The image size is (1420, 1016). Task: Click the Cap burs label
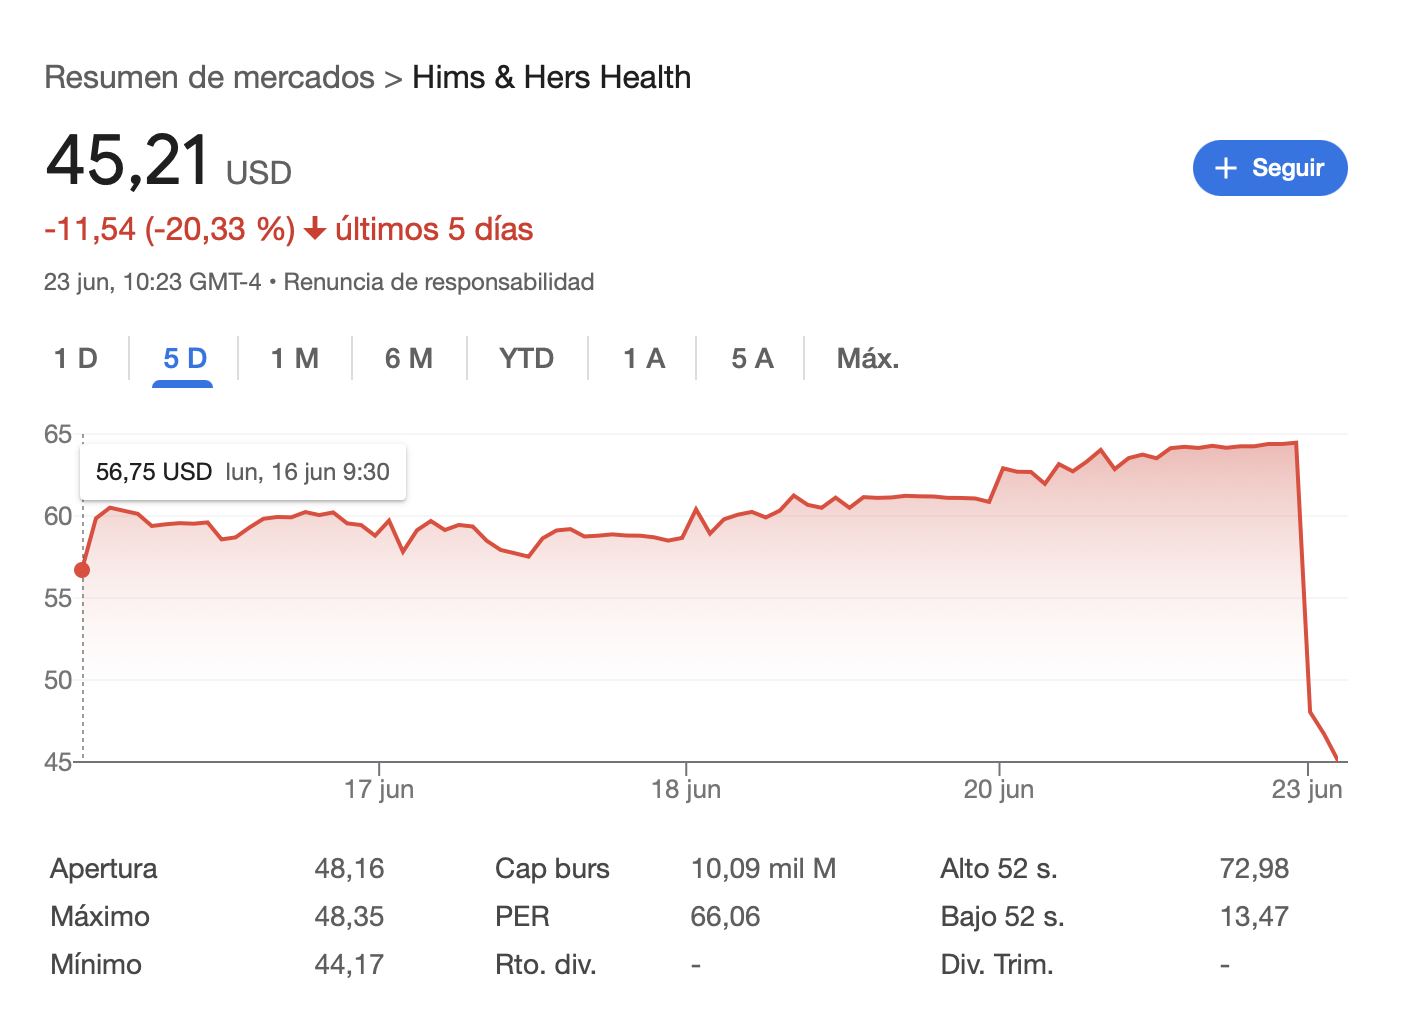[x=552, y=868]
